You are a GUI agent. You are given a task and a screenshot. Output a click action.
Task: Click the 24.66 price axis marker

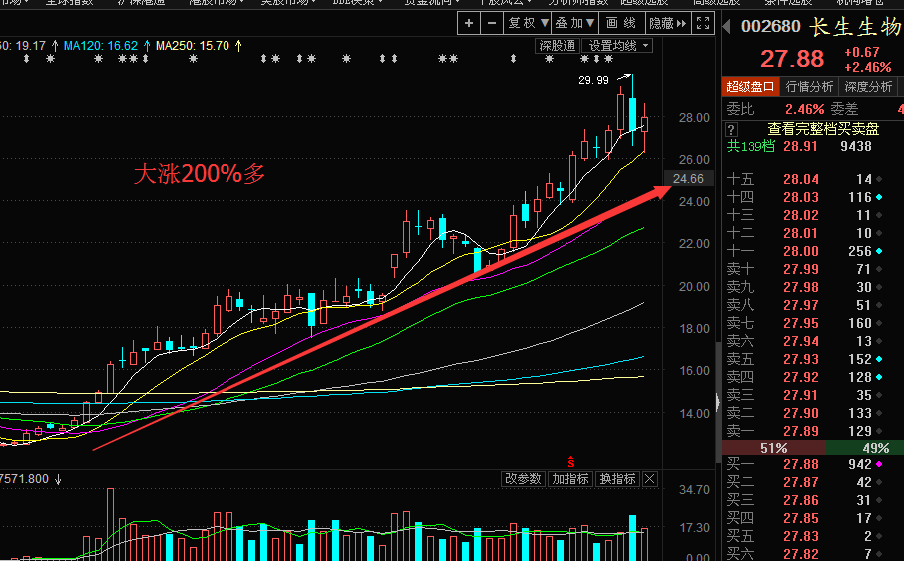[688, 179]
